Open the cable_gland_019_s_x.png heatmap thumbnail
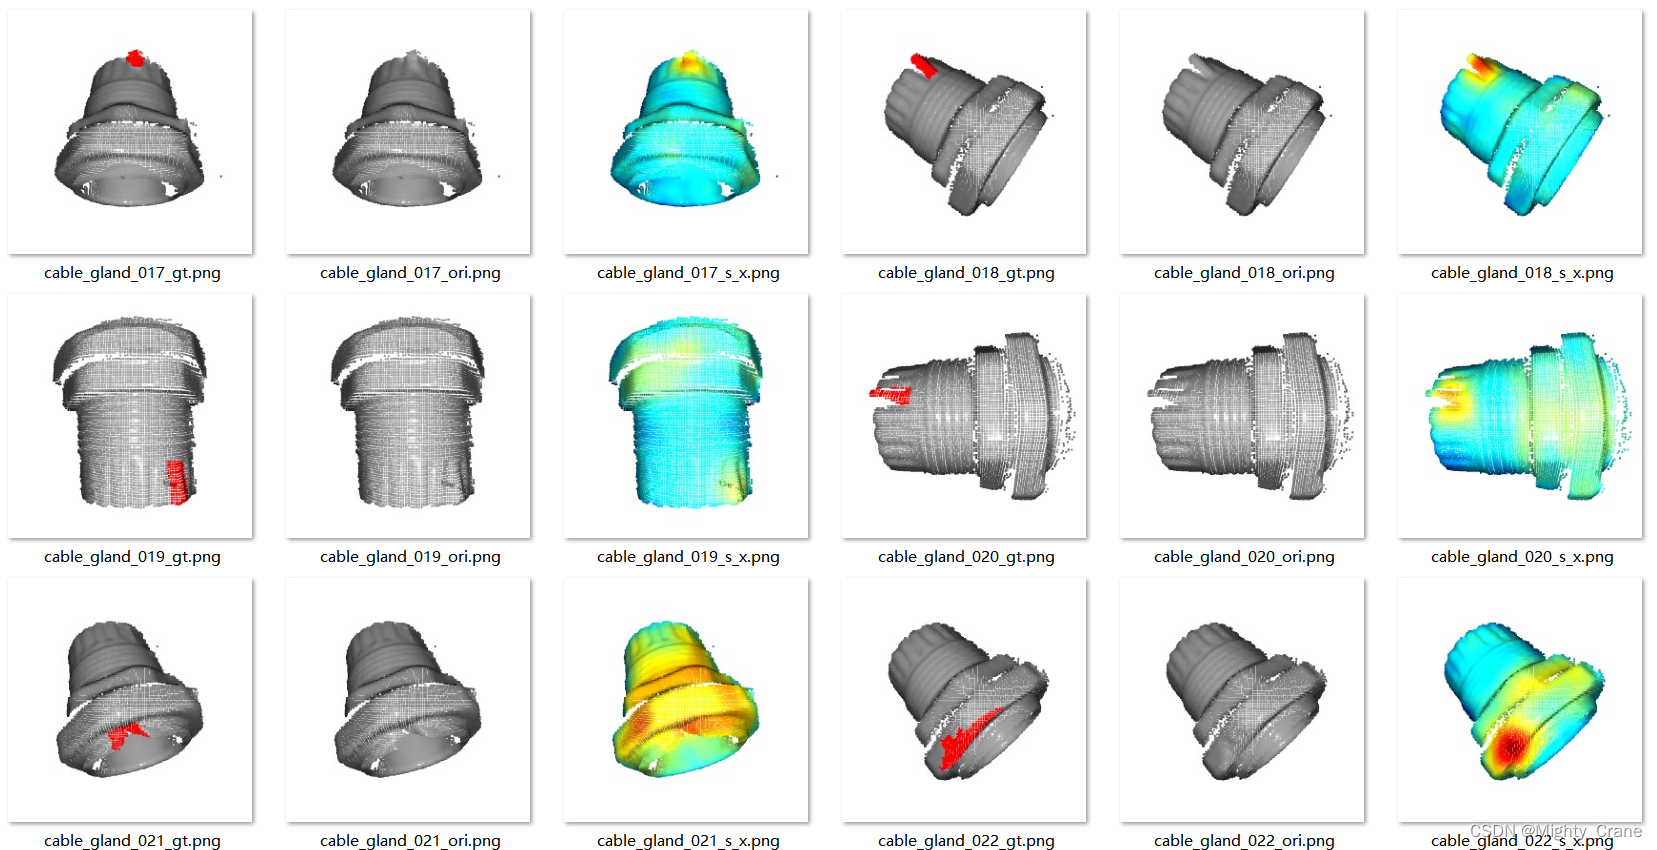This screenshot has height=850, width=1657. [x=686, y=416]
